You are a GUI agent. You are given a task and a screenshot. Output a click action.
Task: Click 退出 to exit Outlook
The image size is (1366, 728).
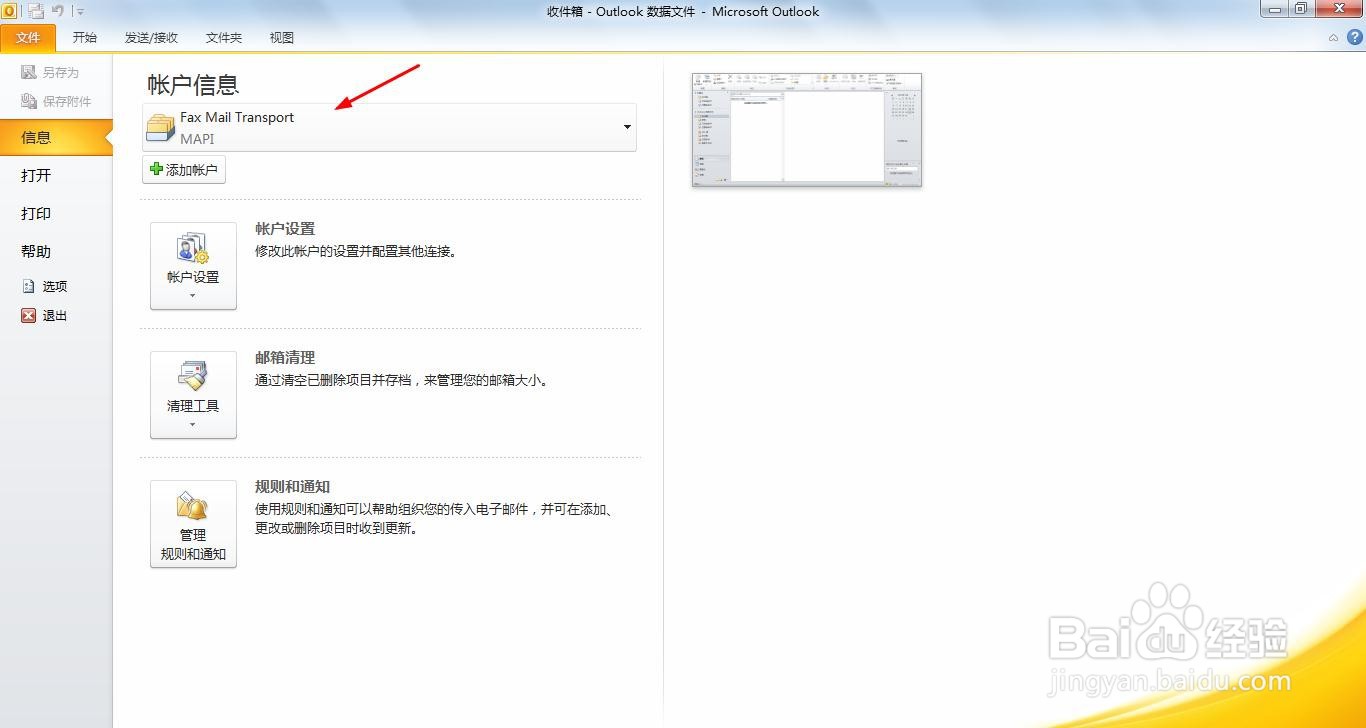45,316
